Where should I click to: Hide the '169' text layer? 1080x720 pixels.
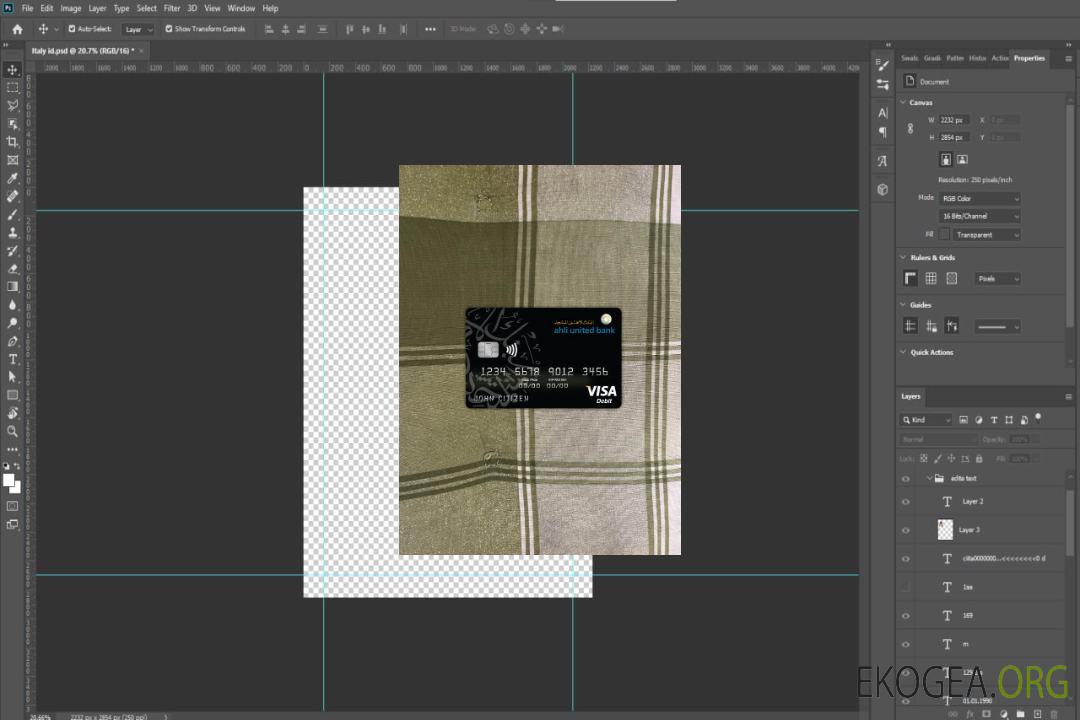point(906,616)
